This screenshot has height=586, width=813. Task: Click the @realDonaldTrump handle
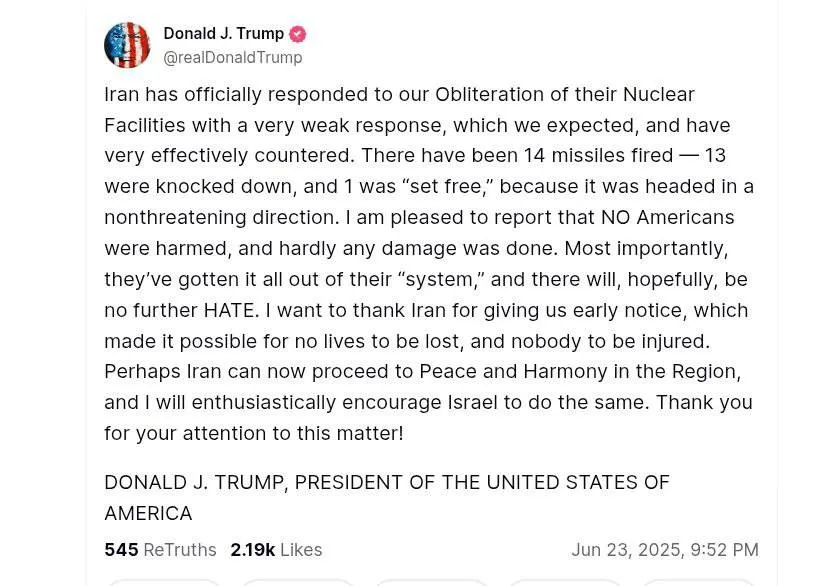click(x=233, y=57)
